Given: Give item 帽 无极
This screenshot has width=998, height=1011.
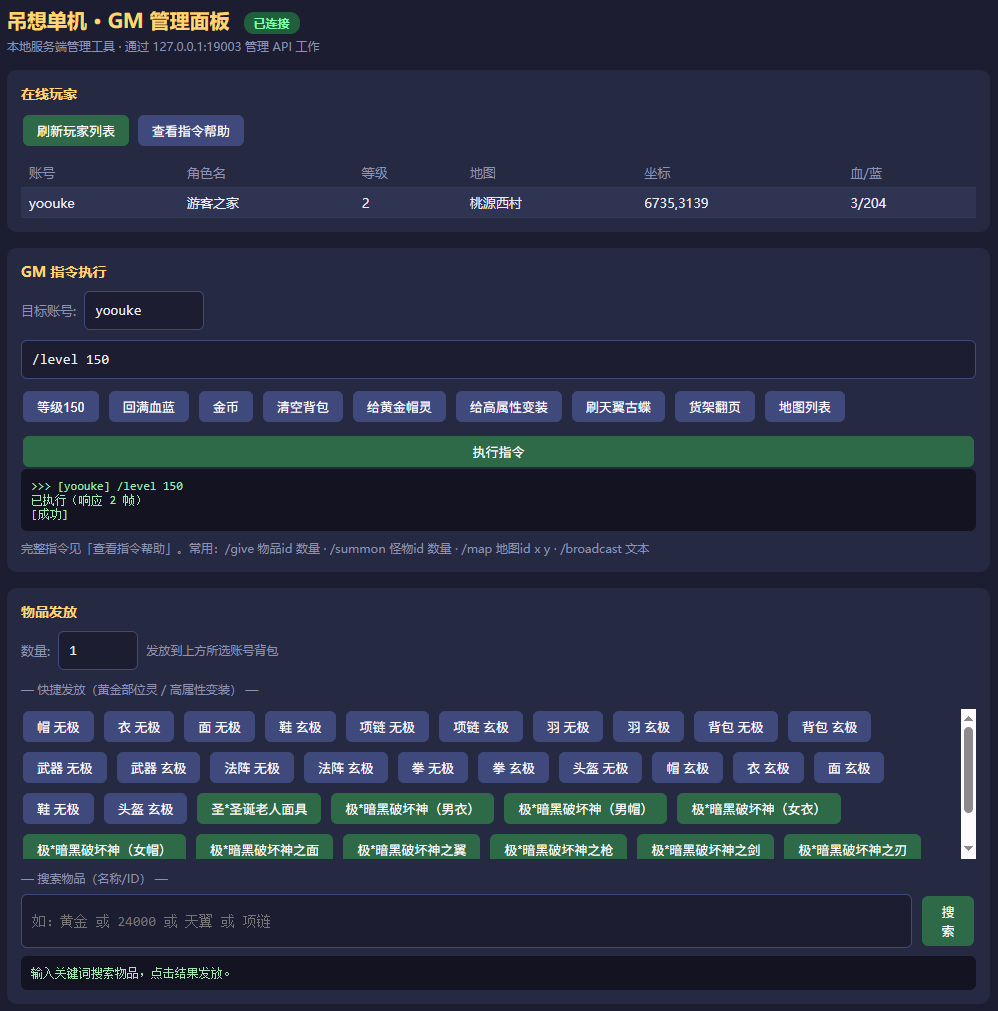Looking at the screenshot, I should point(58,727).
